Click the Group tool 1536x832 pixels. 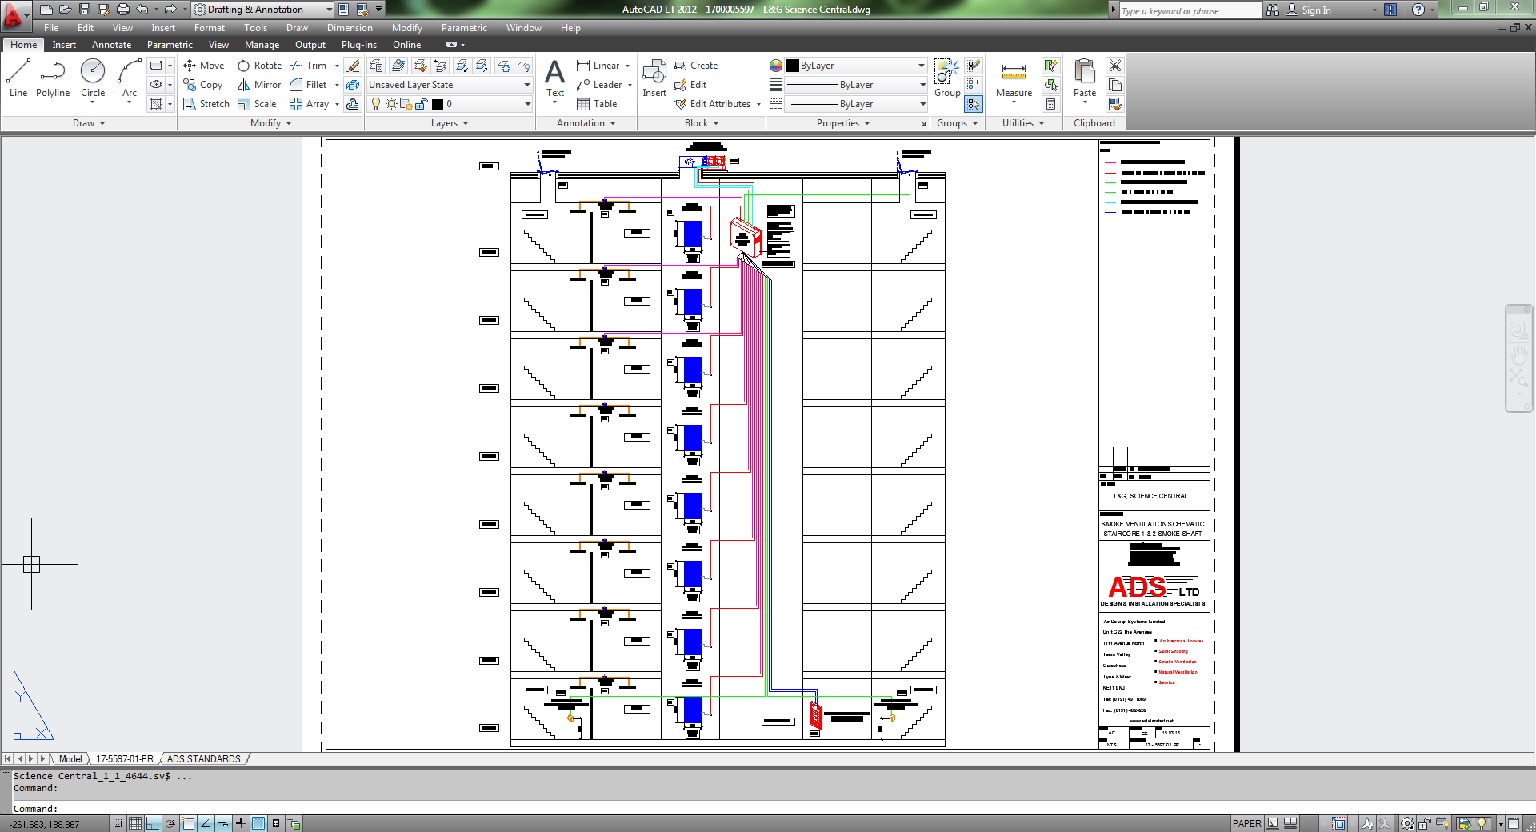click(947, 78)
